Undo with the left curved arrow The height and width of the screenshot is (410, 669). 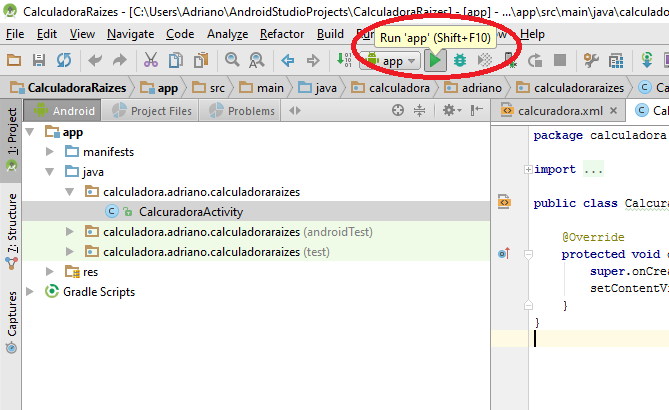tap(95, 60)
